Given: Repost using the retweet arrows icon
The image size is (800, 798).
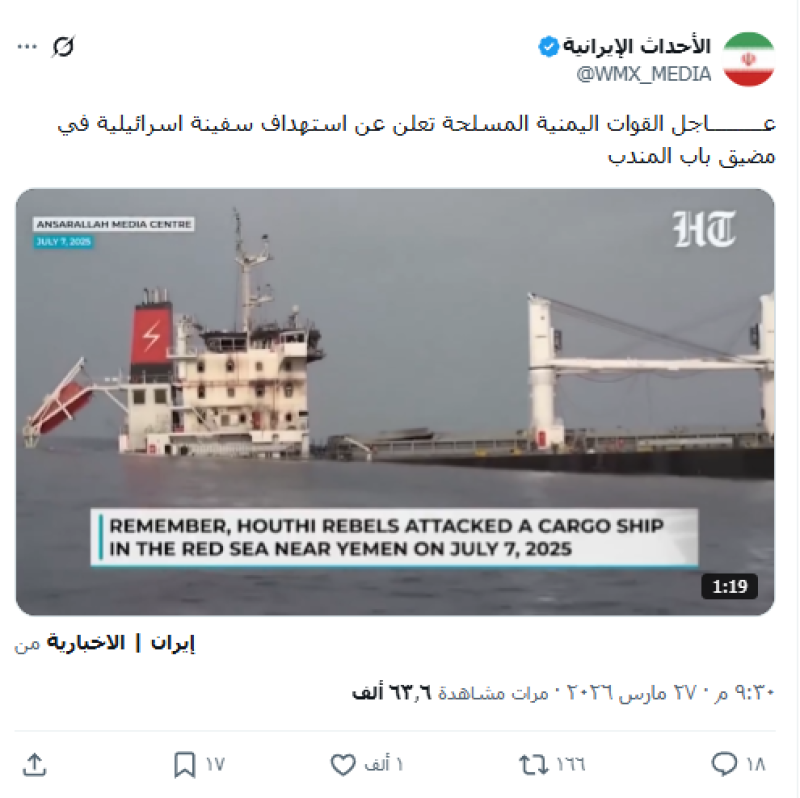Looking at the screenshot, I should pyautogui.click(x=533, y=764).
